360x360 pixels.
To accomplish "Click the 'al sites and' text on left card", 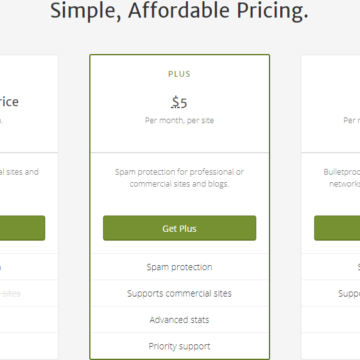I will coord(19,172).
